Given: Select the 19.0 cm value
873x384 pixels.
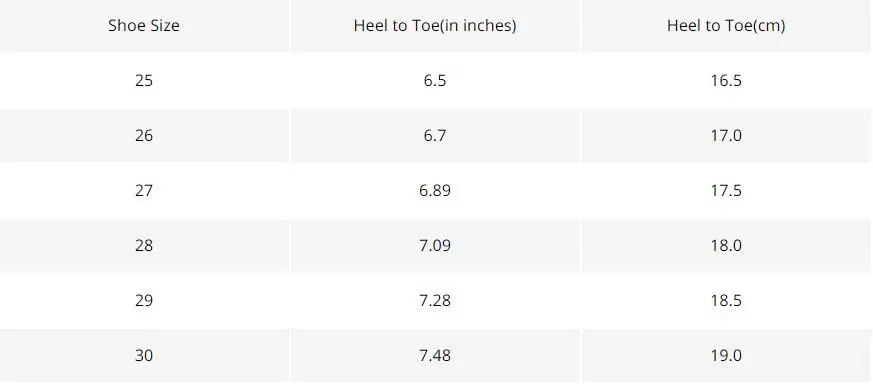Looking at the screenshot, I should tap(726, 356).
